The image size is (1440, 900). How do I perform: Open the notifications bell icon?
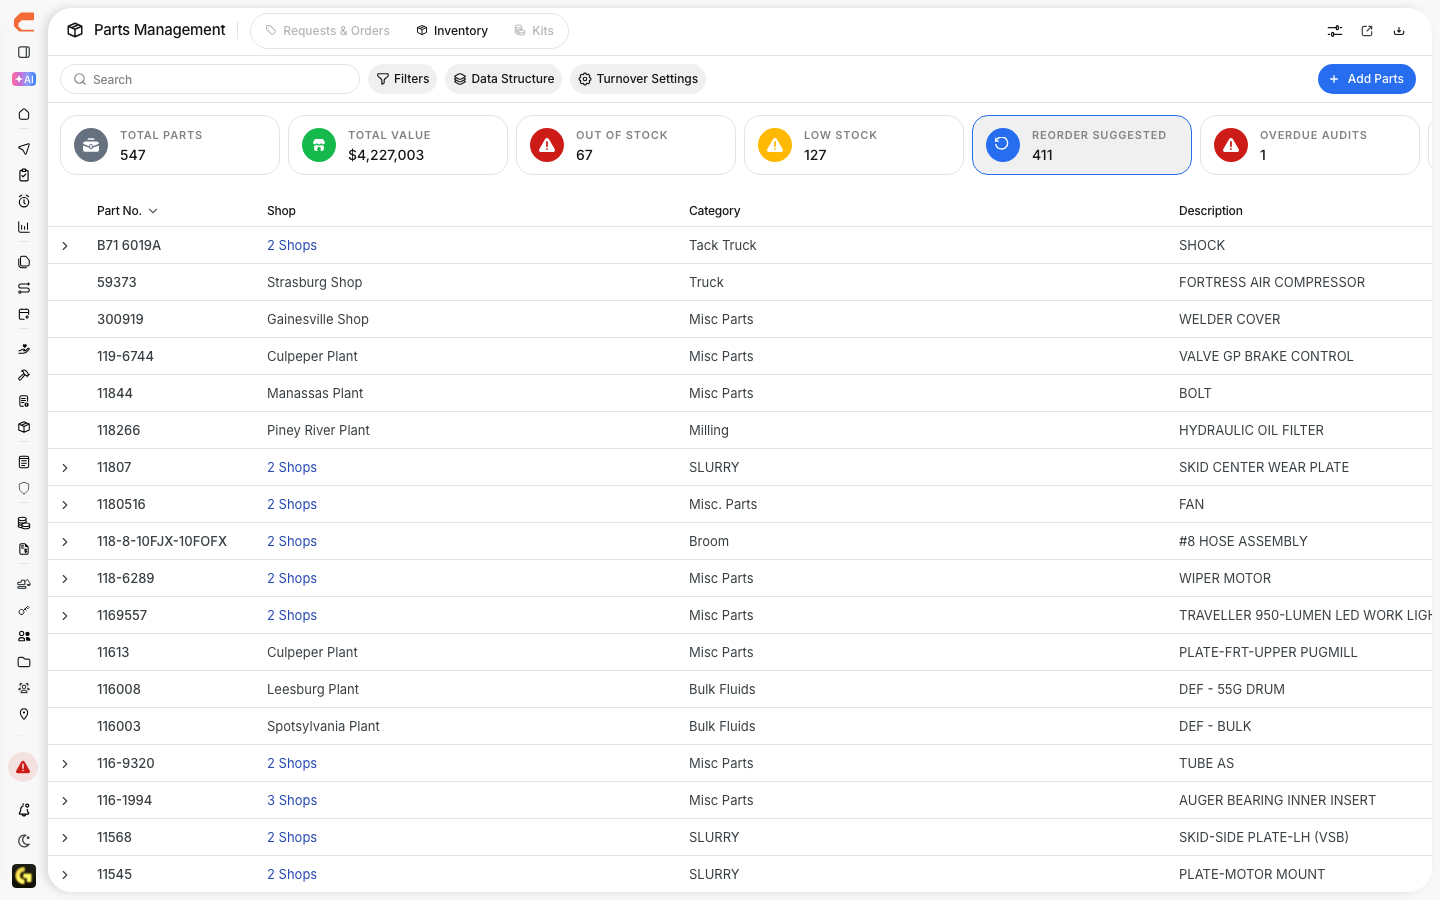tap(24, 810)
